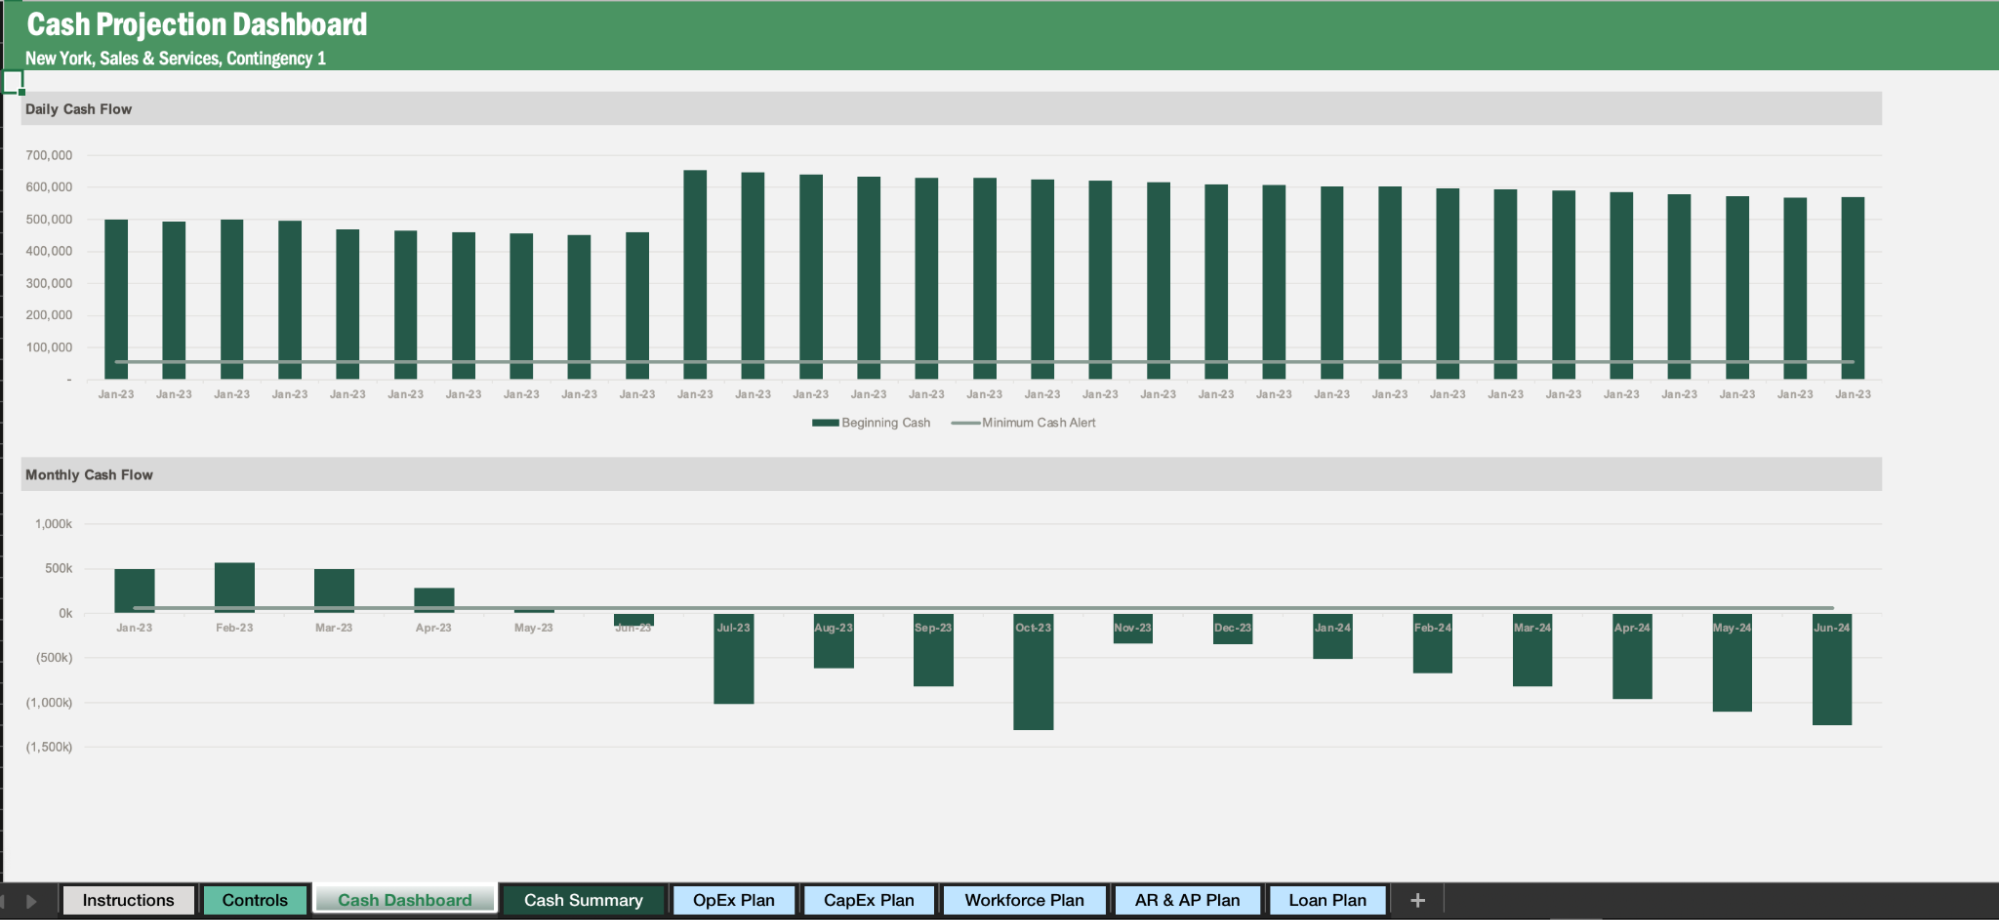
Task: Open the Loan Plan tab
Action: tap(1328, 899)
